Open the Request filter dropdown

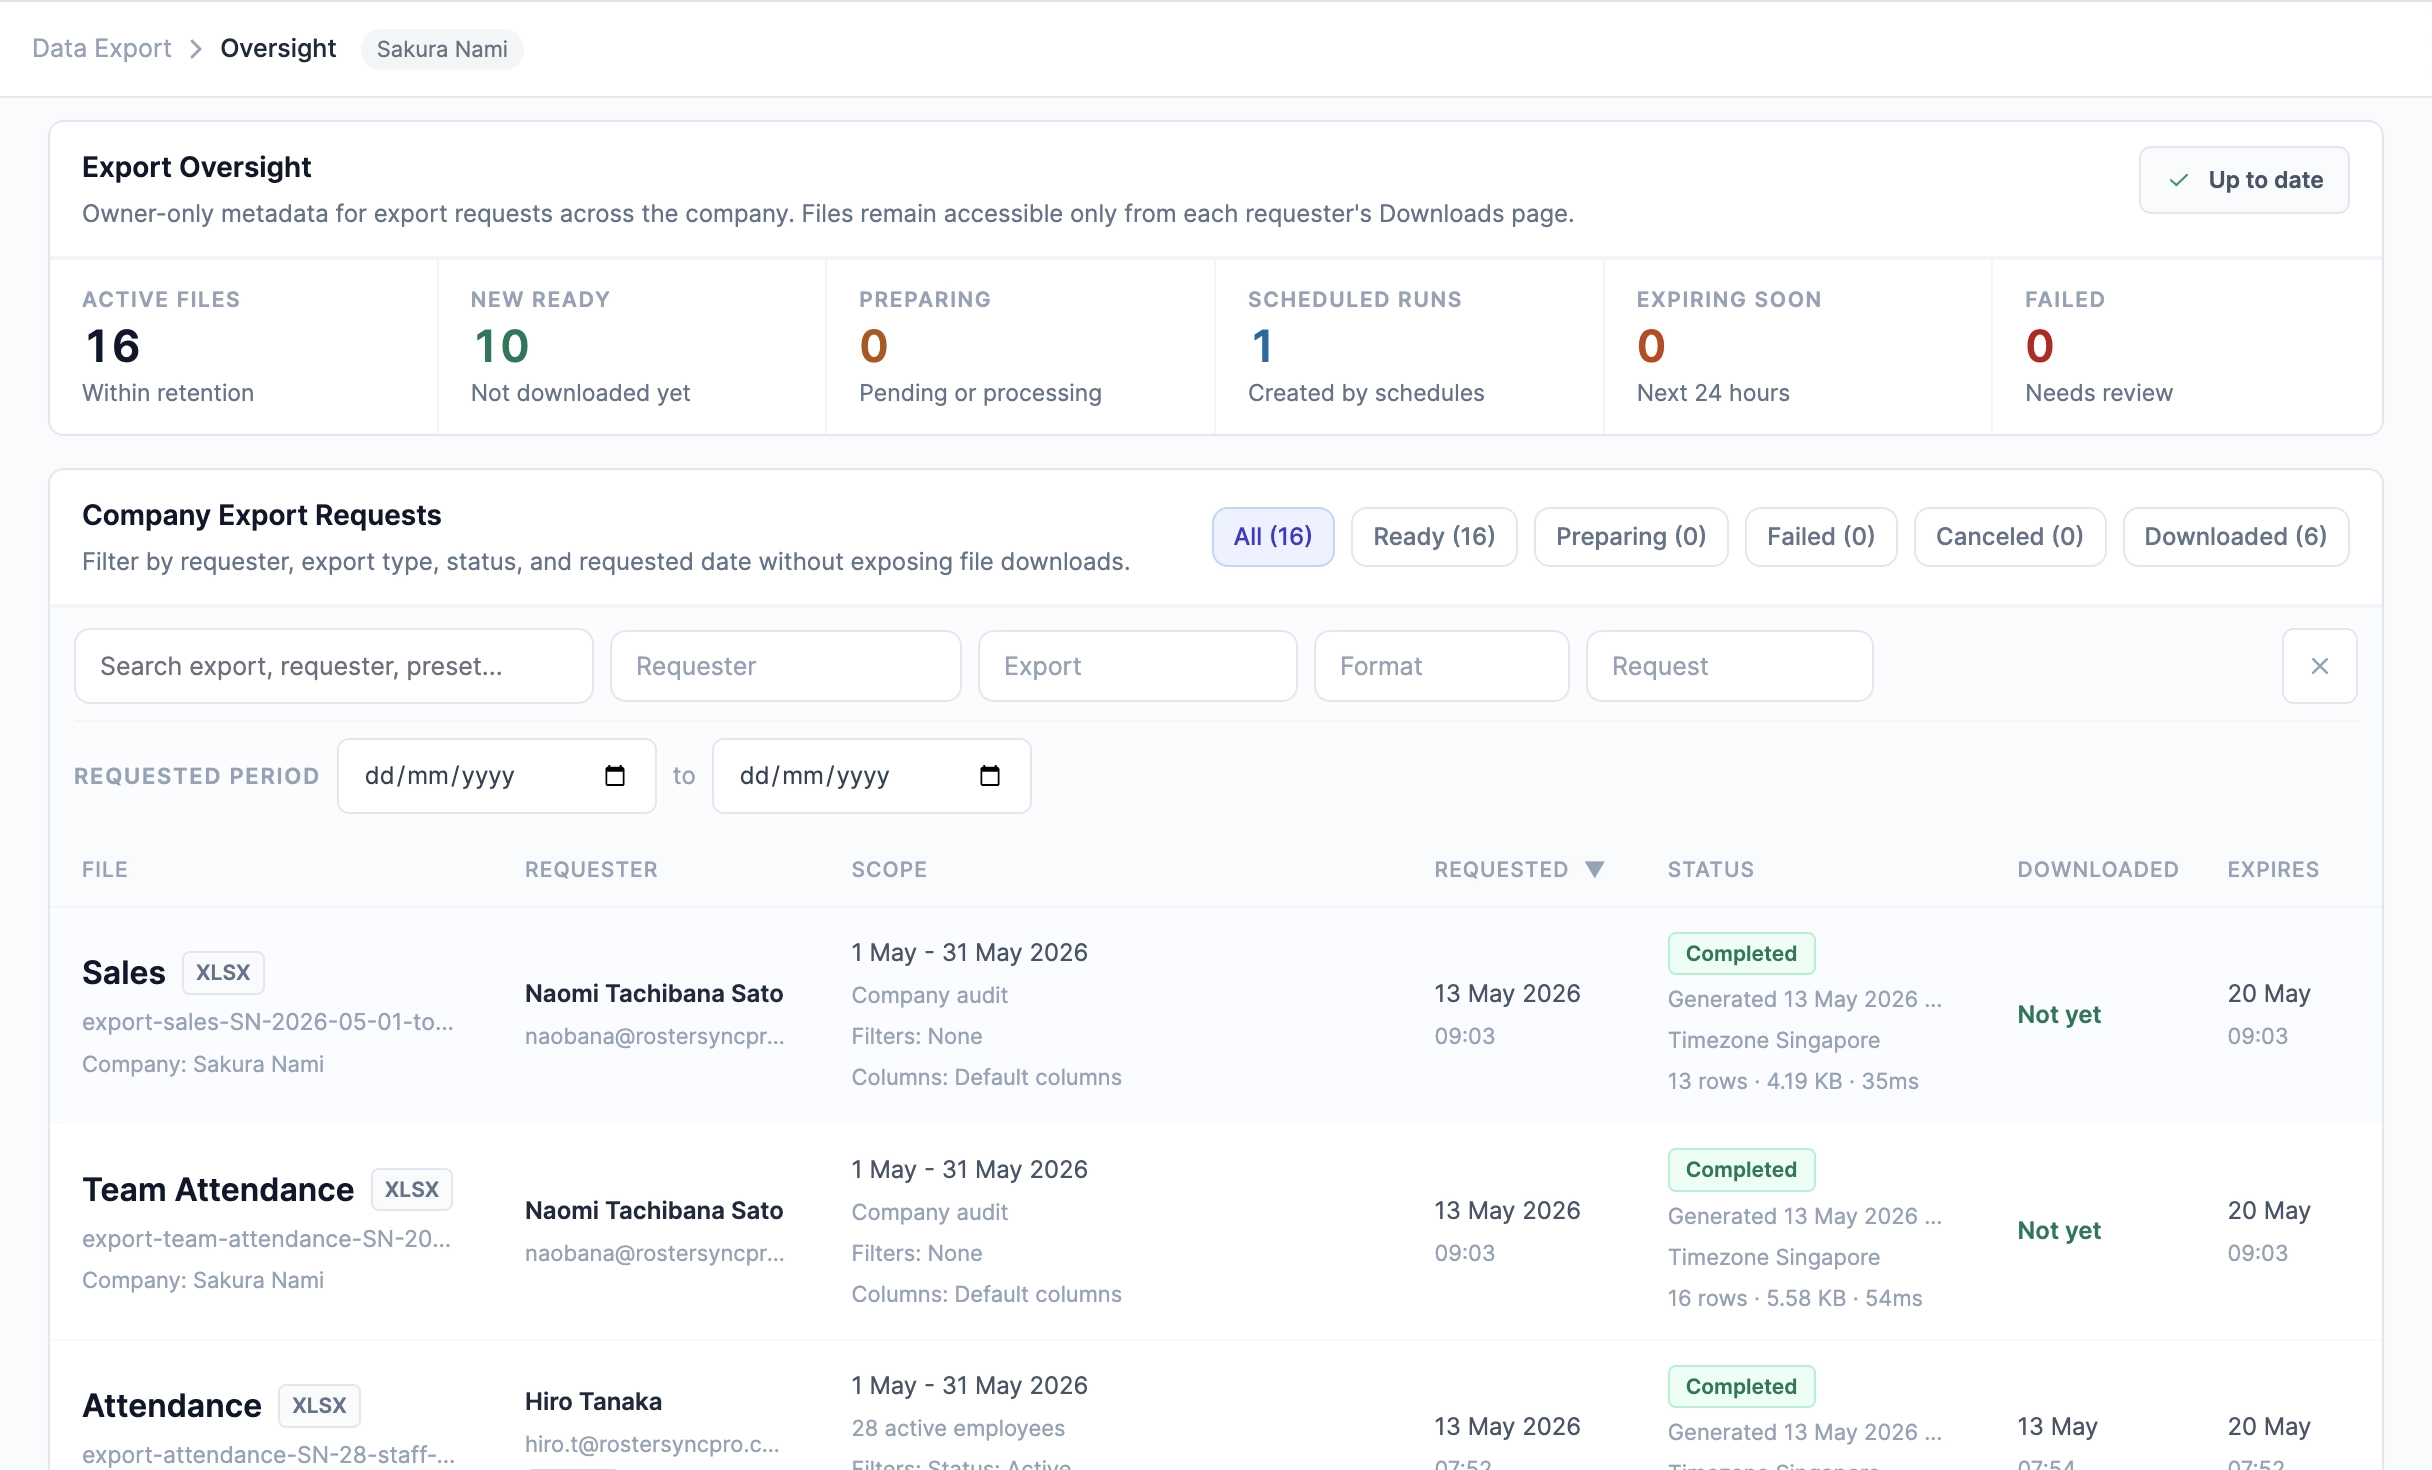(x=1730, y=666)
